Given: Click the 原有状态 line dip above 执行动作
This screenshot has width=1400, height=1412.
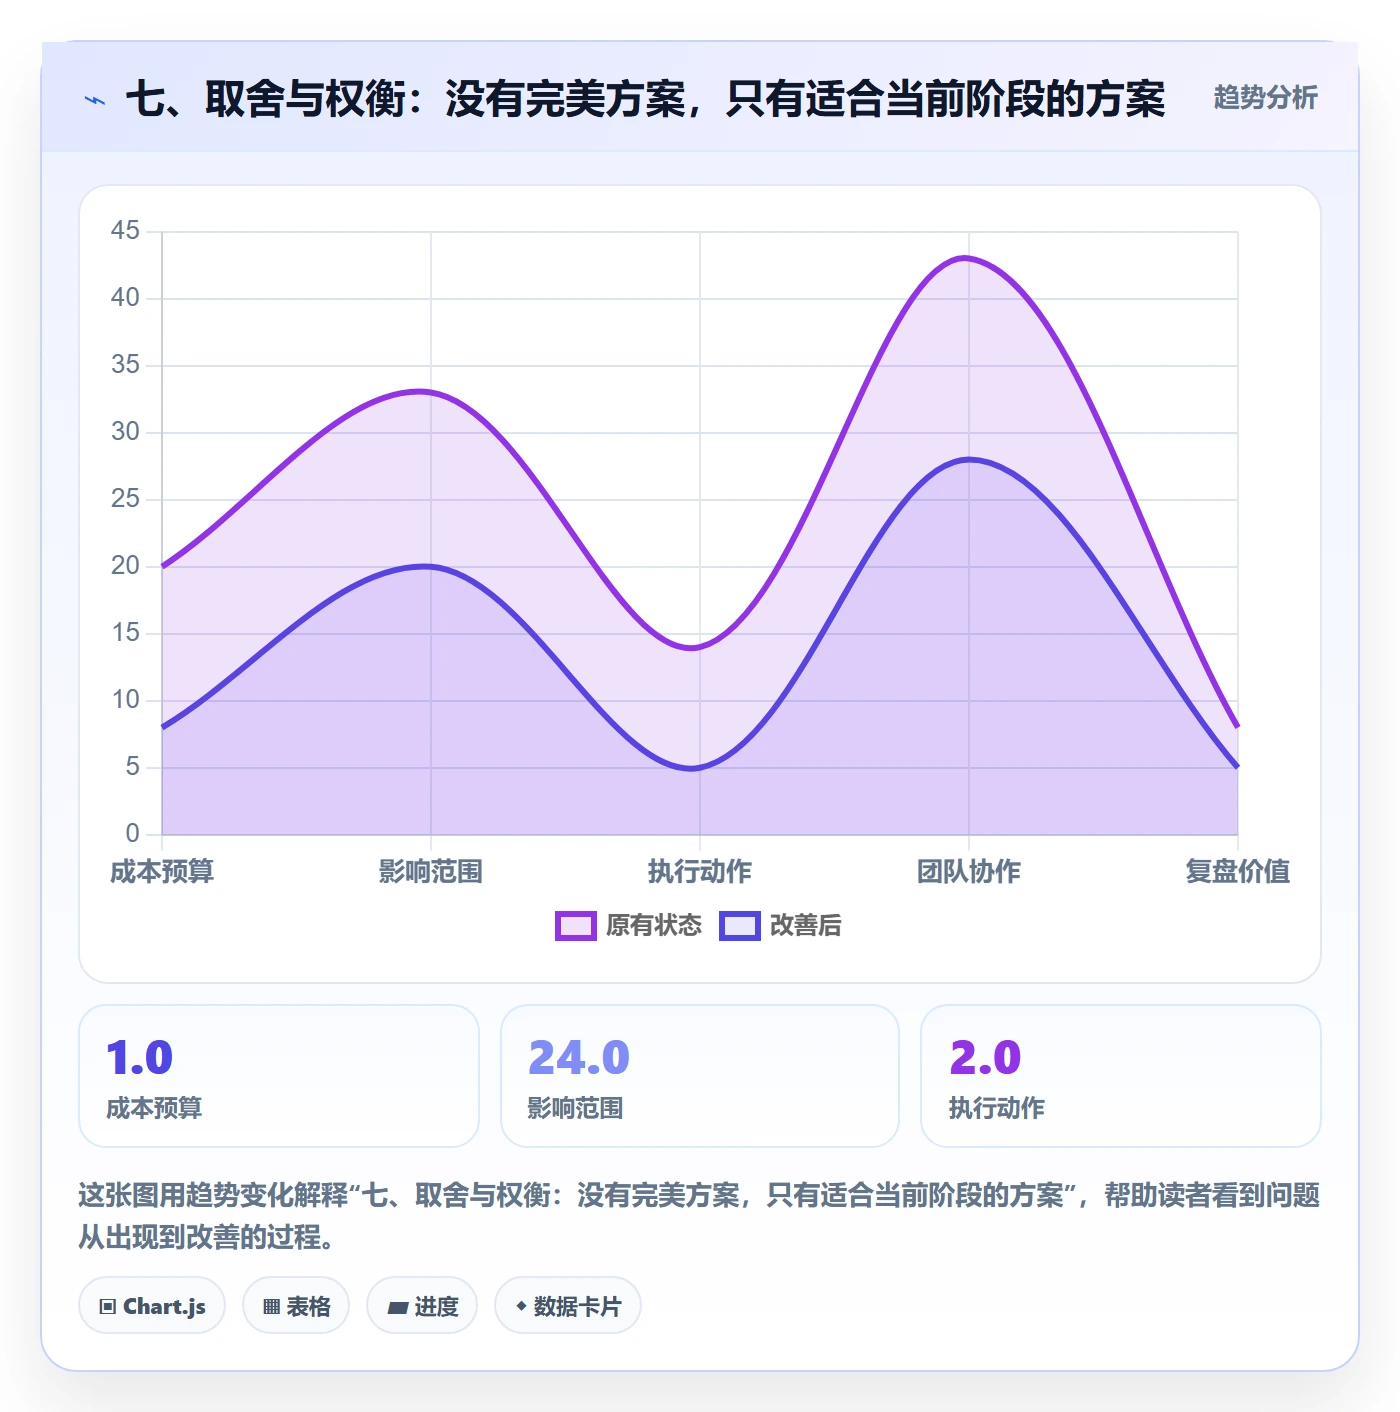Looking at the screenshot, I should point(694,648).
